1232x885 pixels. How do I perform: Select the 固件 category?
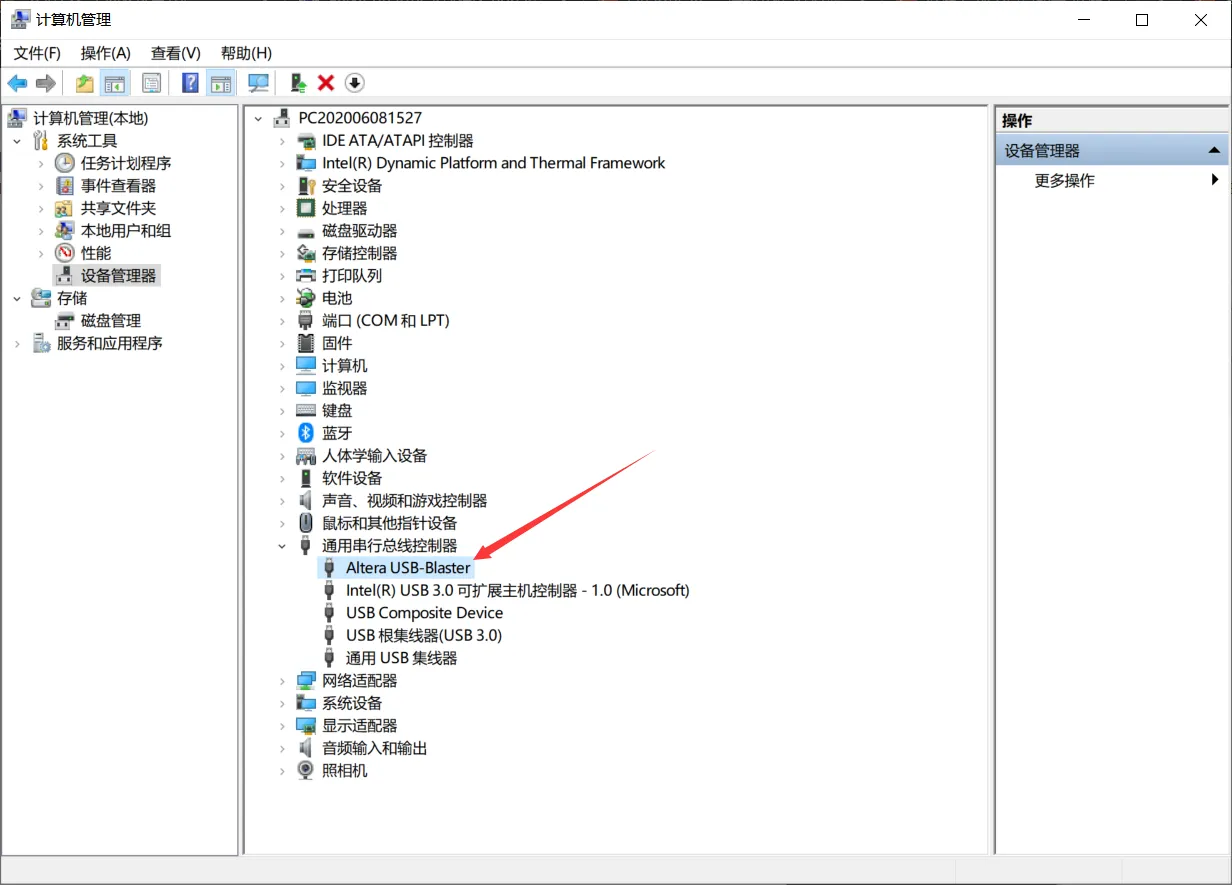click(337, 343)
